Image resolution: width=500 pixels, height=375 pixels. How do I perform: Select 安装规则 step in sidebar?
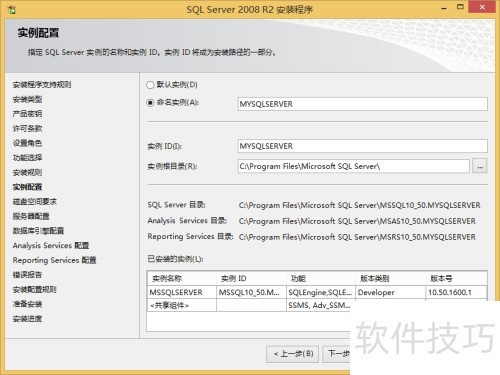click(27, 172)
